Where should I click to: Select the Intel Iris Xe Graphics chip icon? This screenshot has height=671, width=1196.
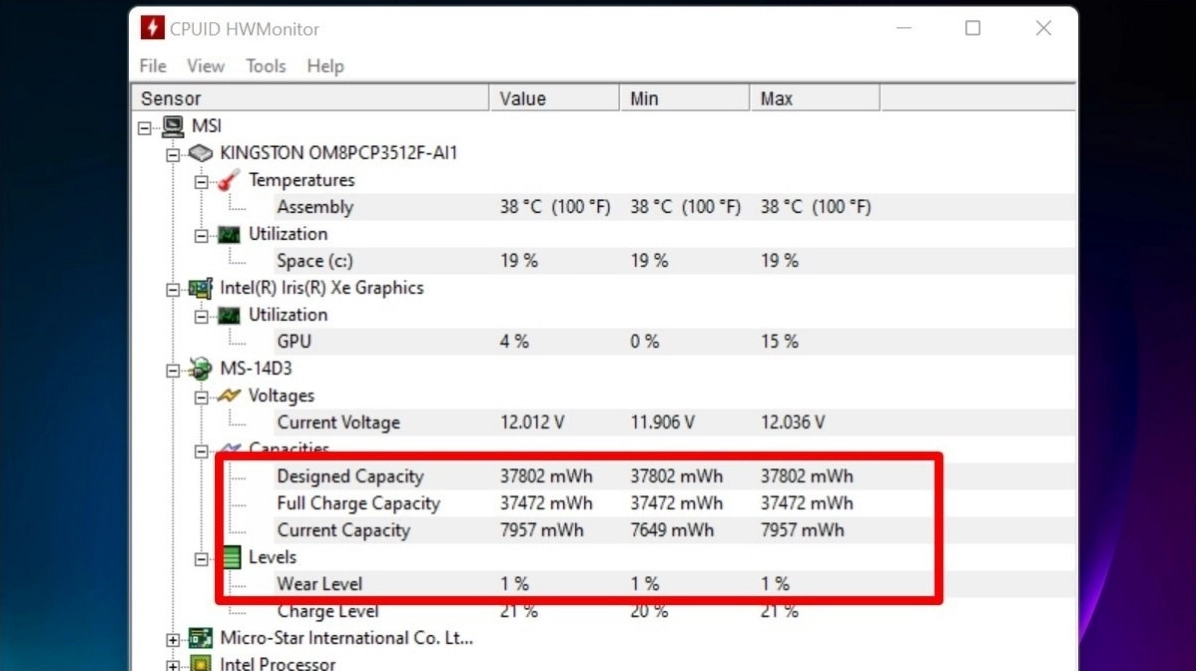pos(200,287)
